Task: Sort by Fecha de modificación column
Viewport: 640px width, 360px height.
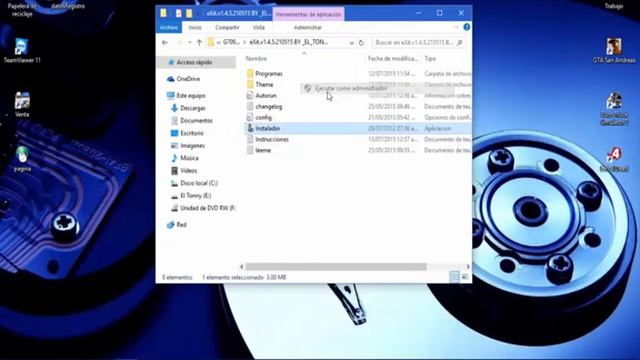Action: [x=393, y=59]
